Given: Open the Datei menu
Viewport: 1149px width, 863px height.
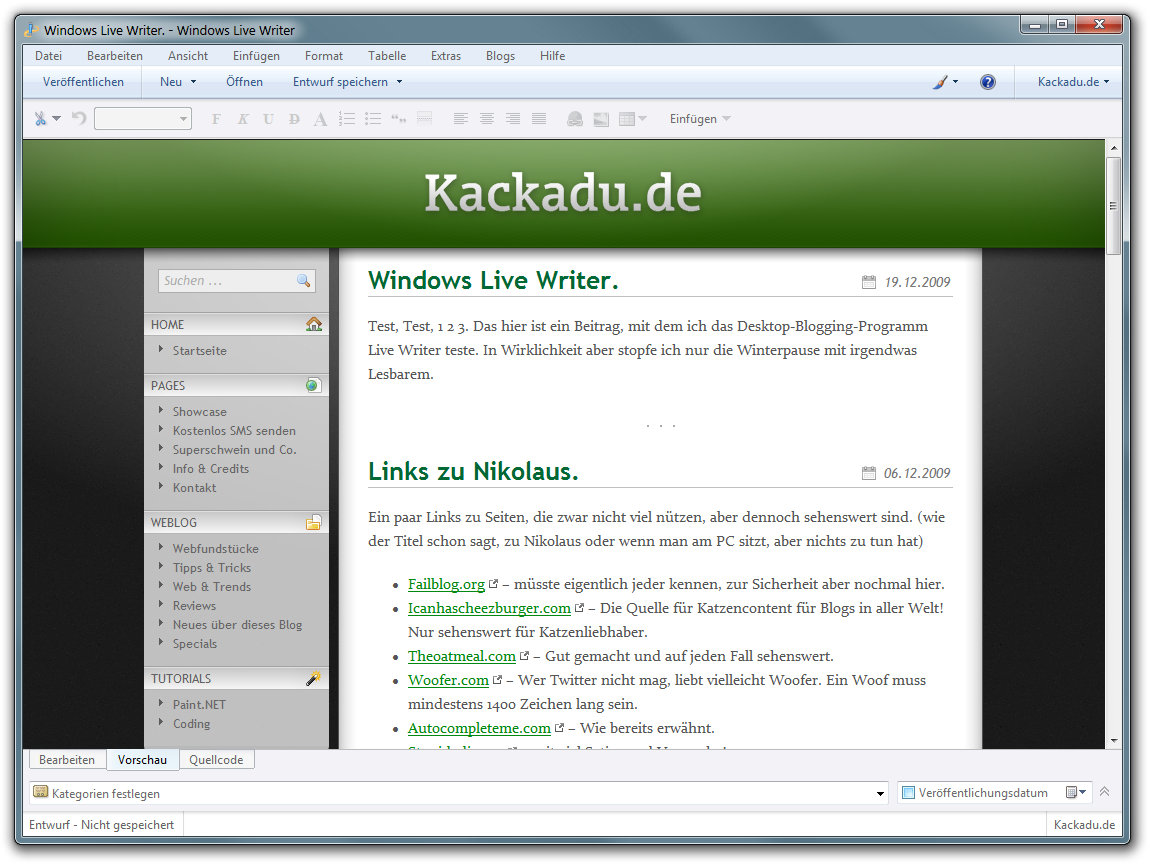Looking at the screenshot, I should [x=48, y=56].
